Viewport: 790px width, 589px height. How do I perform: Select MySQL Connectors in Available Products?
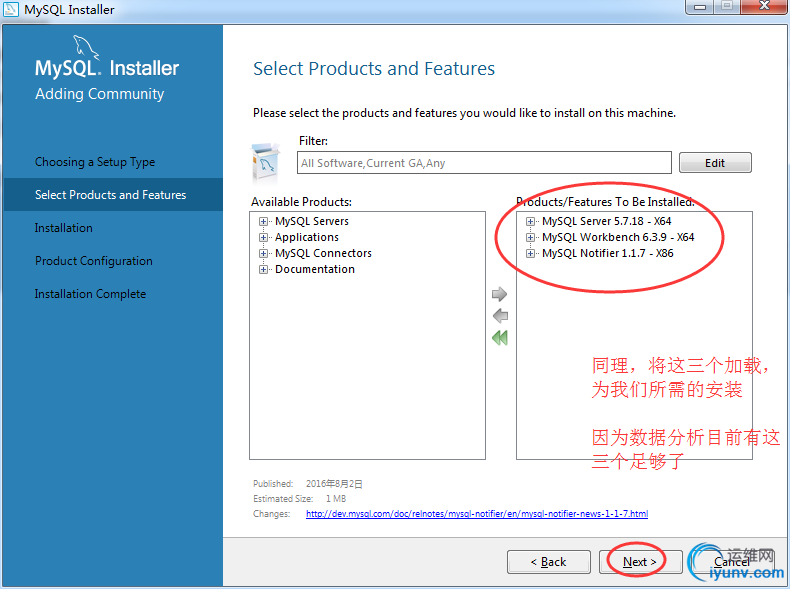coord(323,253)
